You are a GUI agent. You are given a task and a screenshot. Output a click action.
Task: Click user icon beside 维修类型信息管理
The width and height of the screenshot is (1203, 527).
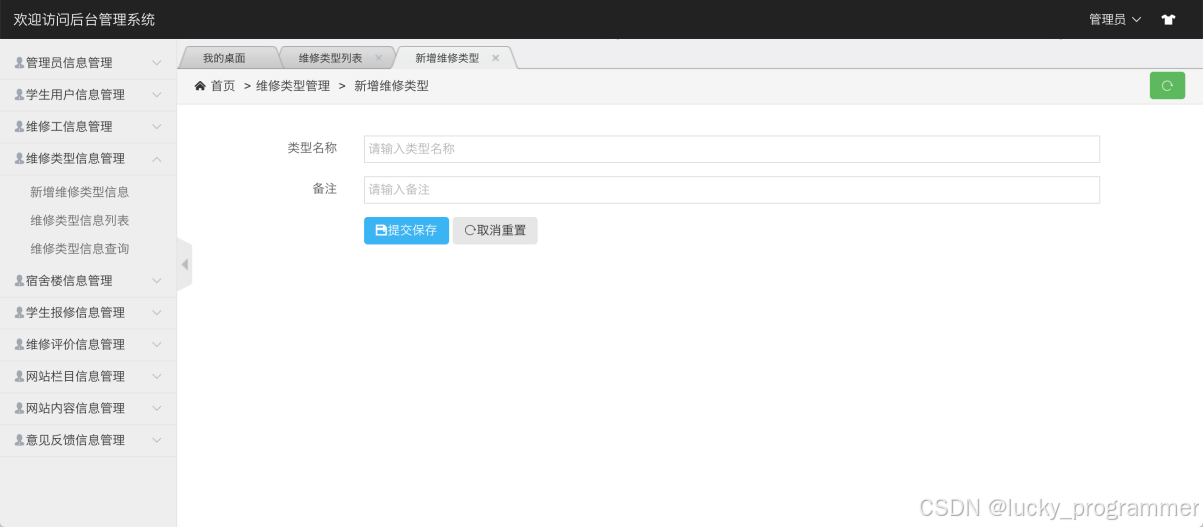19,158
